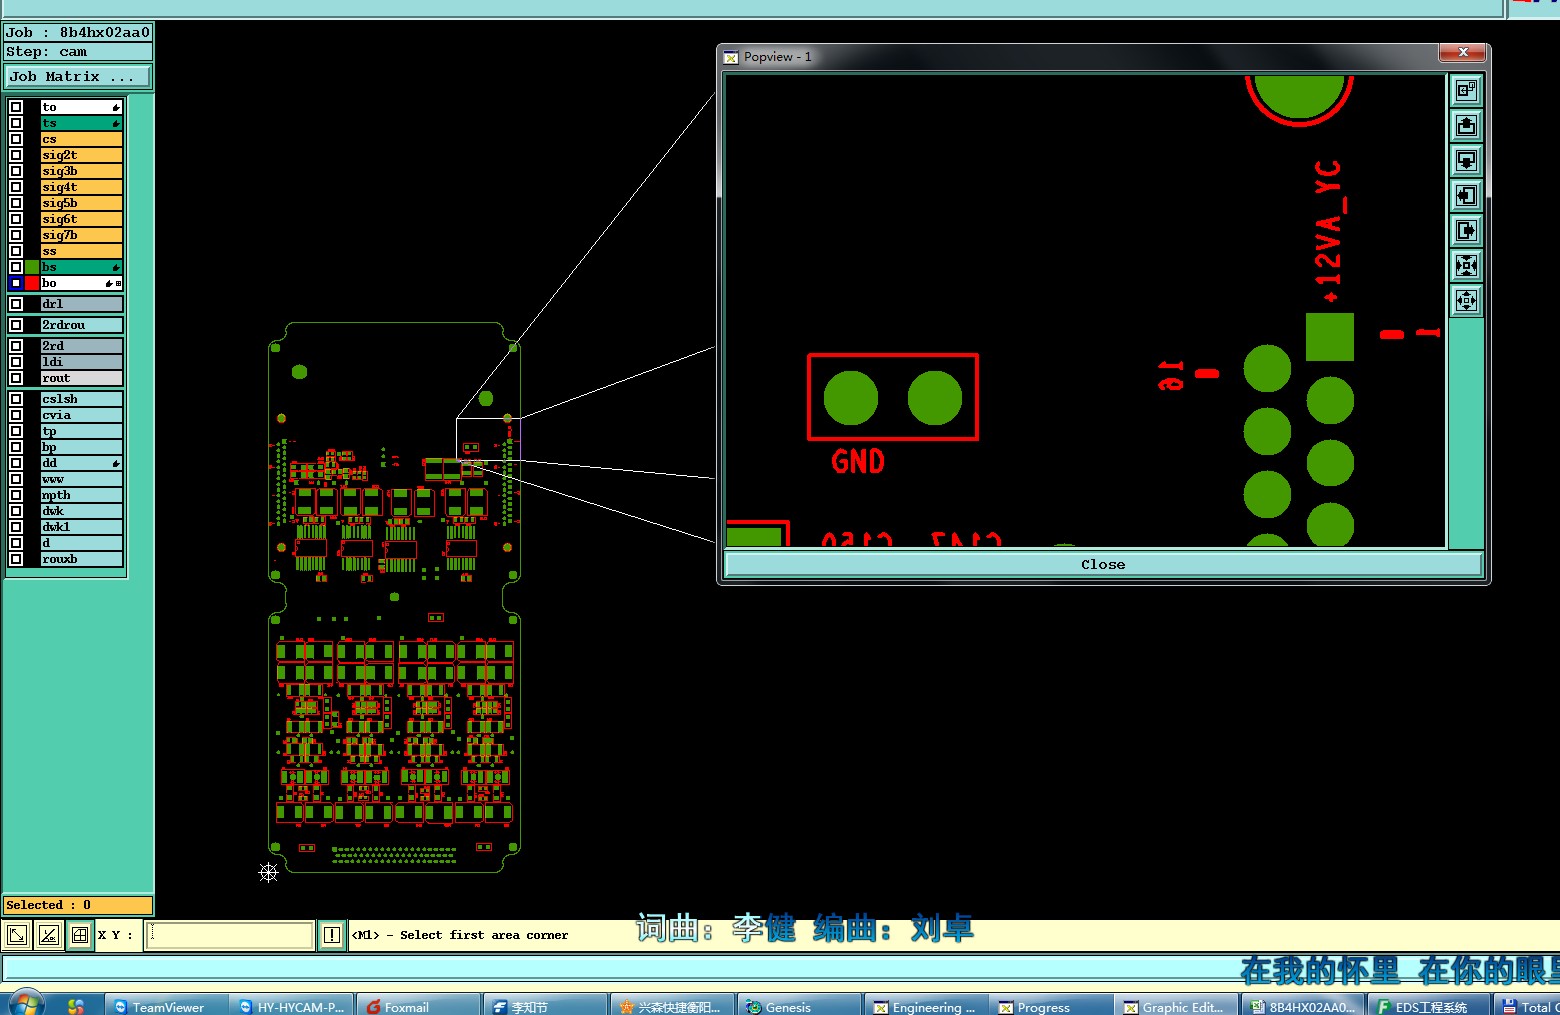Screen dimensions: 1560x1015
Task: Toggle visibility checkbox for layer drl
Action: (x=16, y=304)
